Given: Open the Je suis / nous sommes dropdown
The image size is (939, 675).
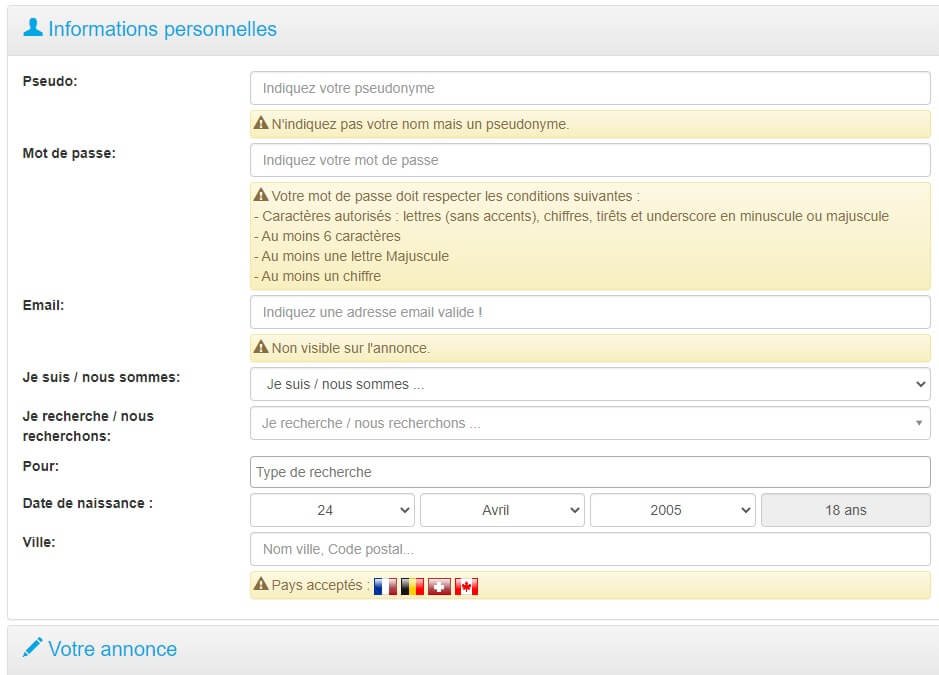Looking at the screenshot, I should click(588, 383).
